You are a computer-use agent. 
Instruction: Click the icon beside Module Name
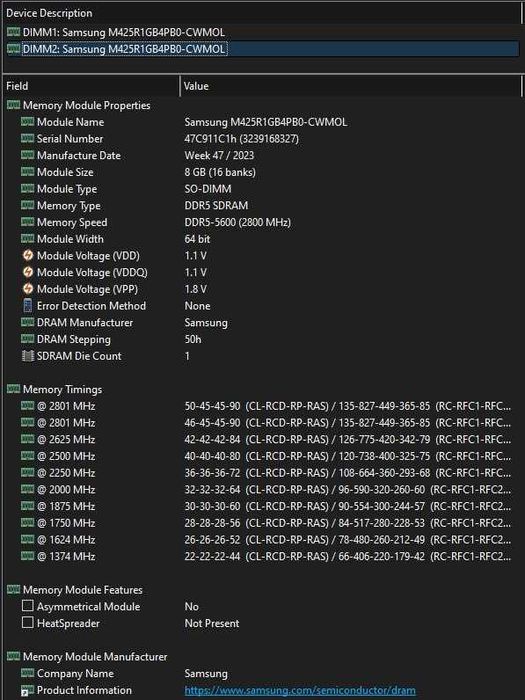27,121
